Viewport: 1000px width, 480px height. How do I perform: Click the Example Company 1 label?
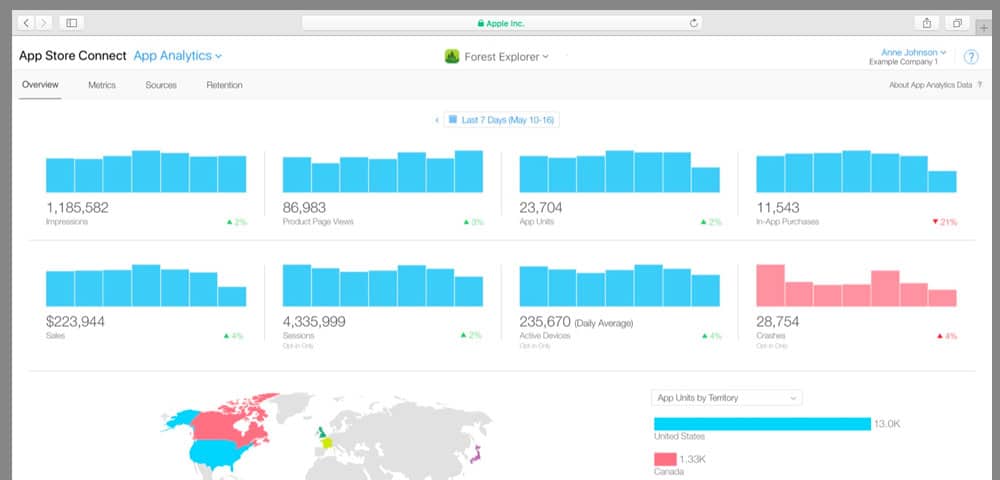click(x=903, y=62)
